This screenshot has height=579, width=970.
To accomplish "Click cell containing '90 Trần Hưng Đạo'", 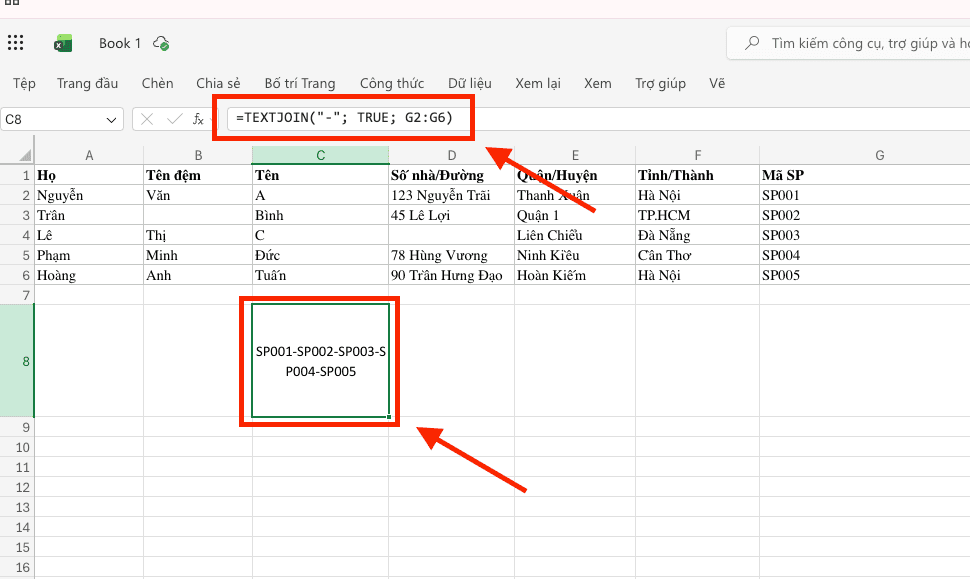I will click(x=452, y=275).
